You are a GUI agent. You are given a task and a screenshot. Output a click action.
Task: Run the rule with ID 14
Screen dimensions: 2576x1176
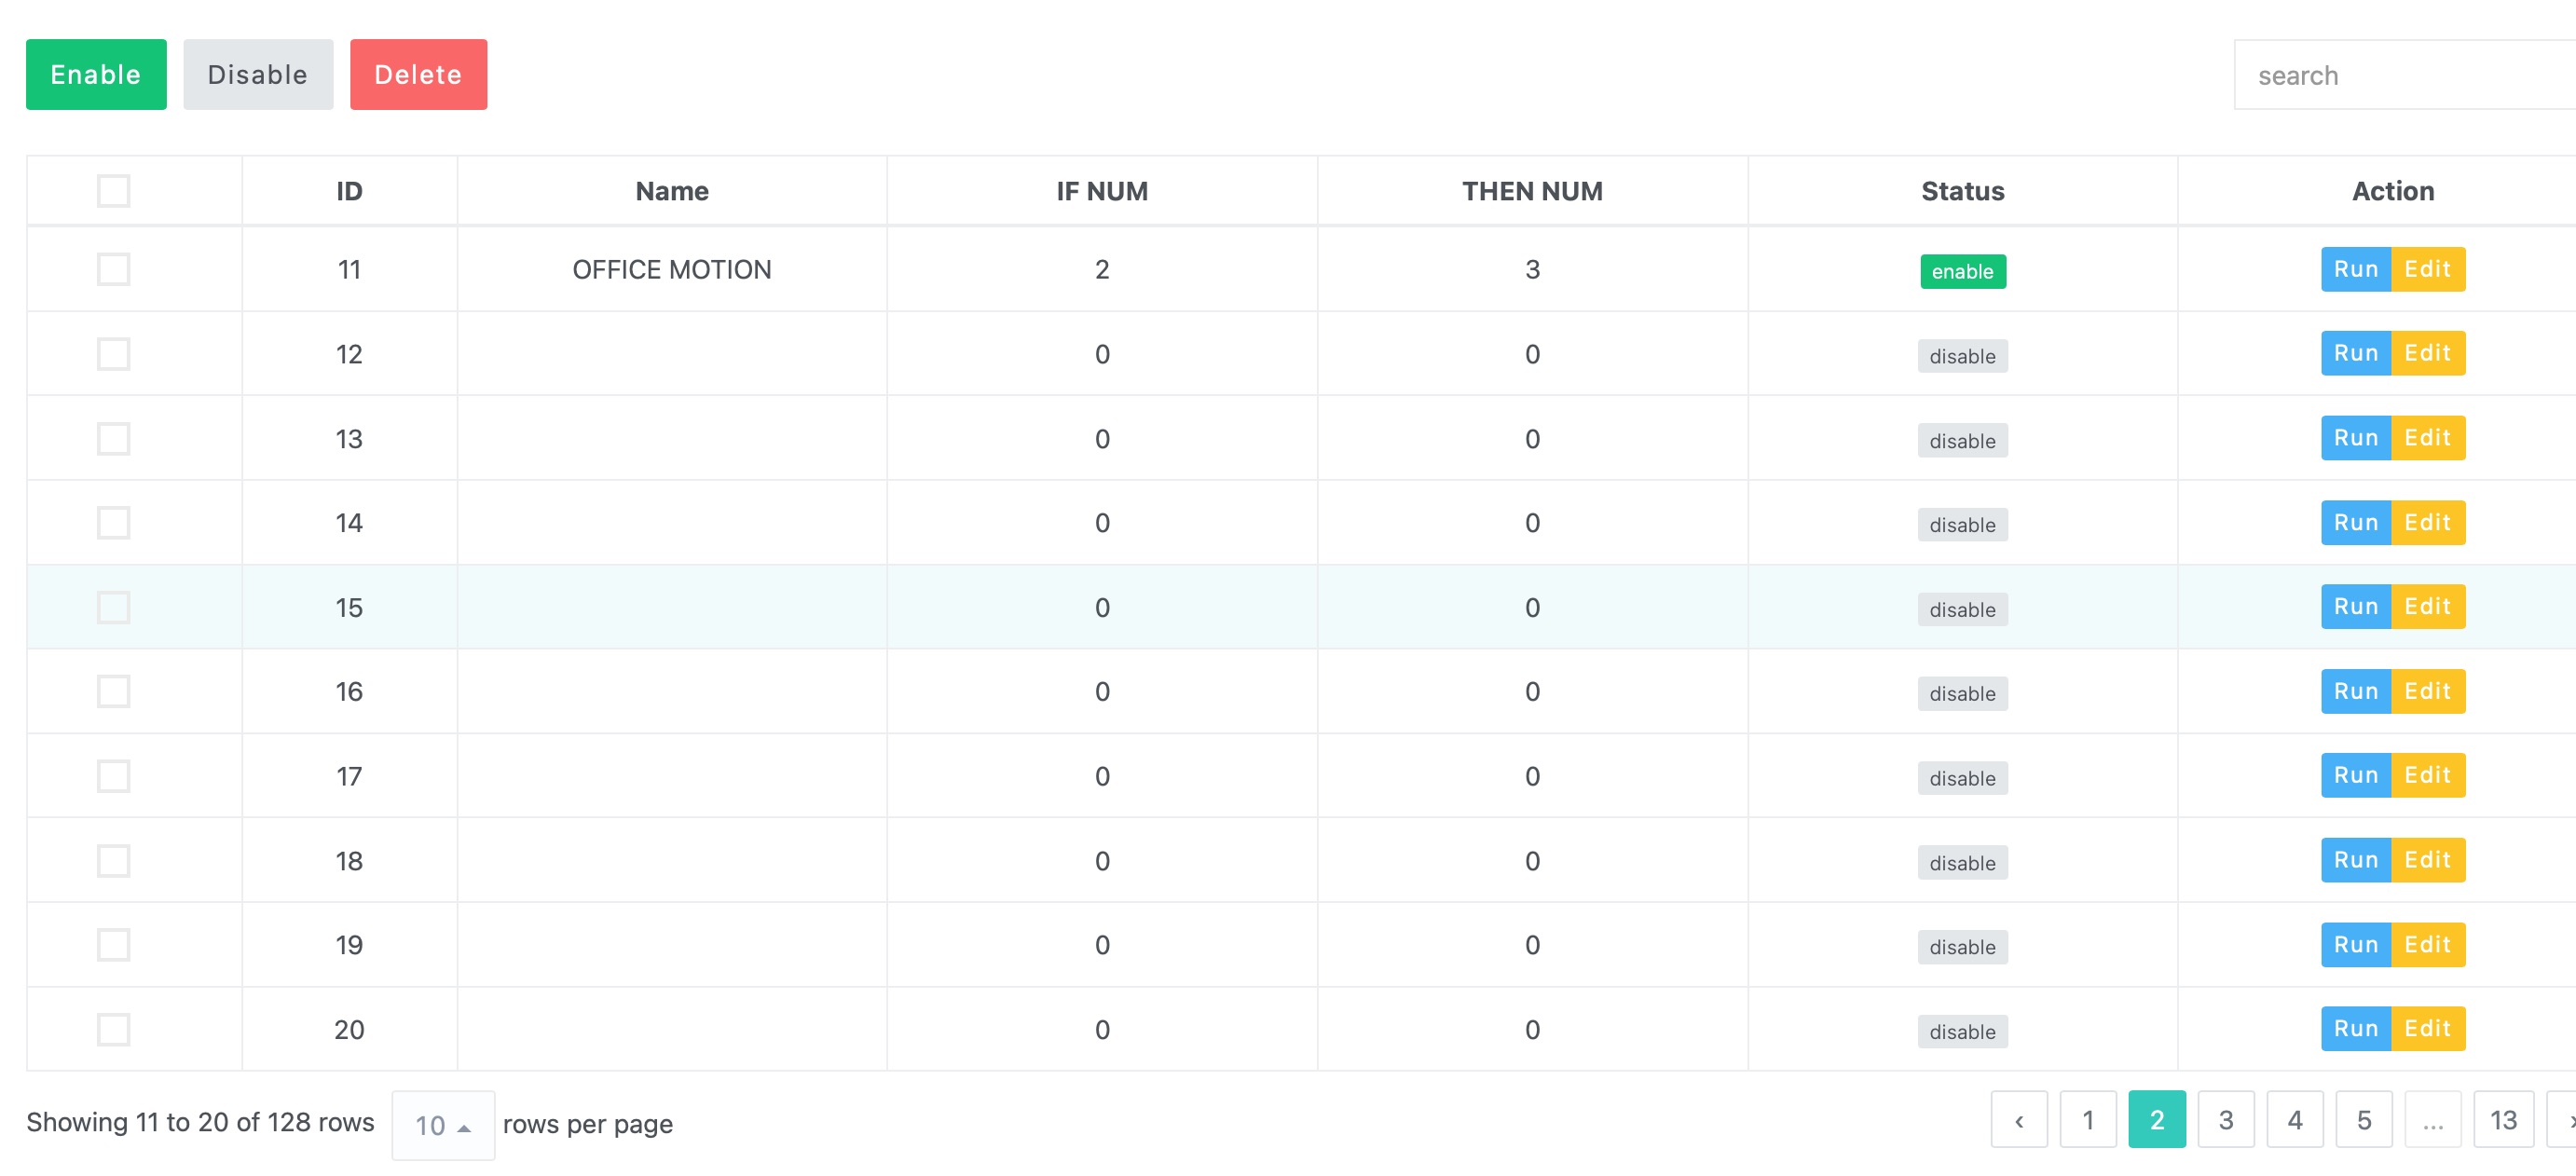point(2355,522)
